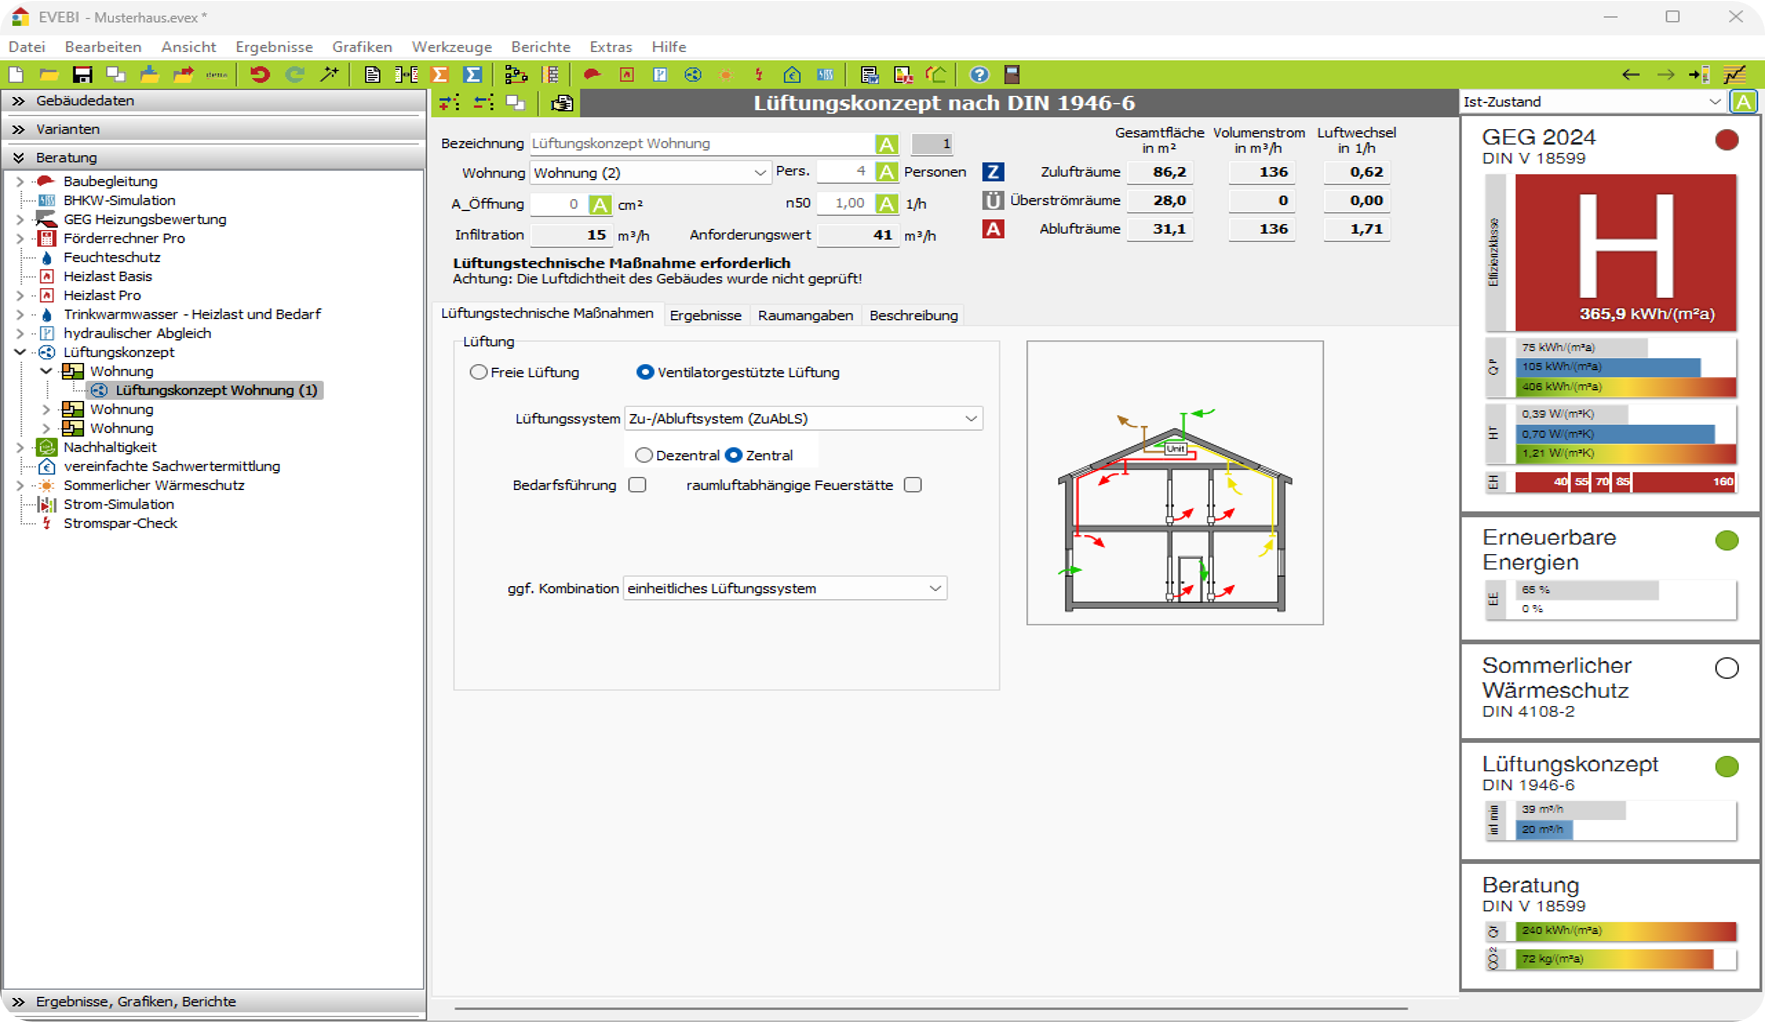Click the delete row icon above Bezeichnung
The image size is (1765, 1022).
pos(484,103)
